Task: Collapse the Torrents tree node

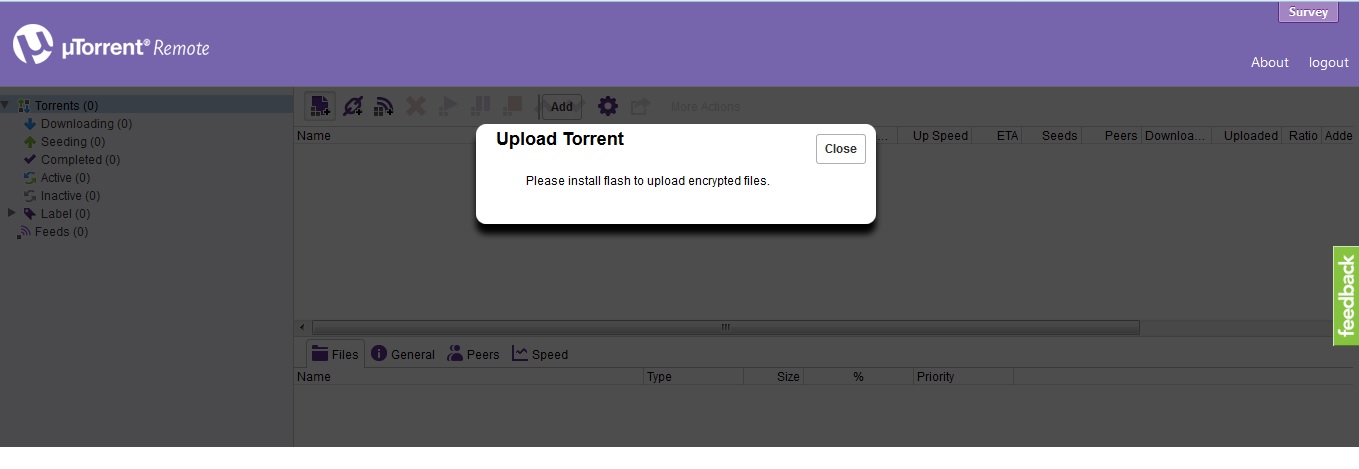Action: (x=6, y=105)
